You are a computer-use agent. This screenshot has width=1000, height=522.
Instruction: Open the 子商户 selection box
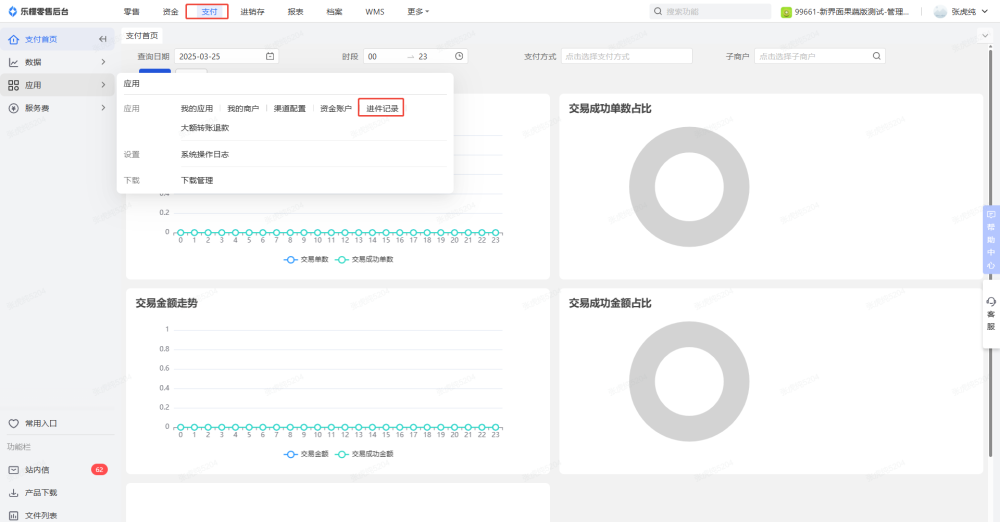[x=820, y=56]
